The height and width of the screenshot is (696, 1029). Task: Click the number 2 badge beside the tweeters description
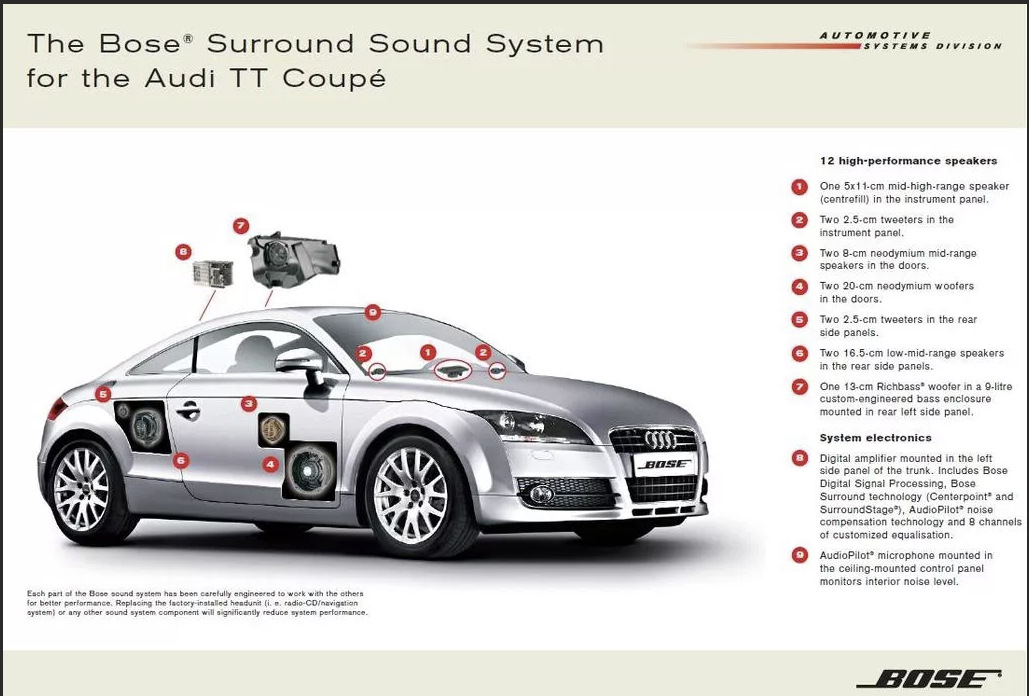pos(799,220)
